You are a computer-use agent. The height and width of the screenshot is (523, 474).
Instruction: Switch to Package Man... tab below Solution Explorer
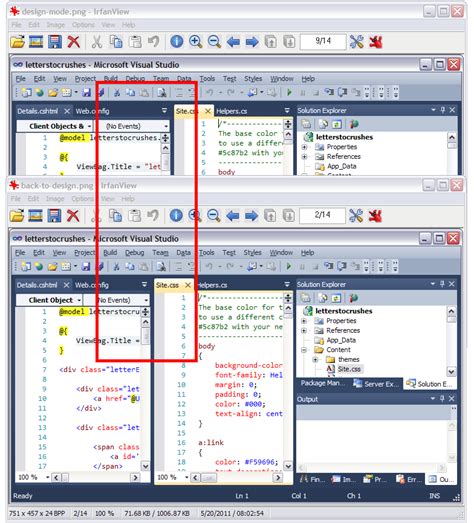323,383
